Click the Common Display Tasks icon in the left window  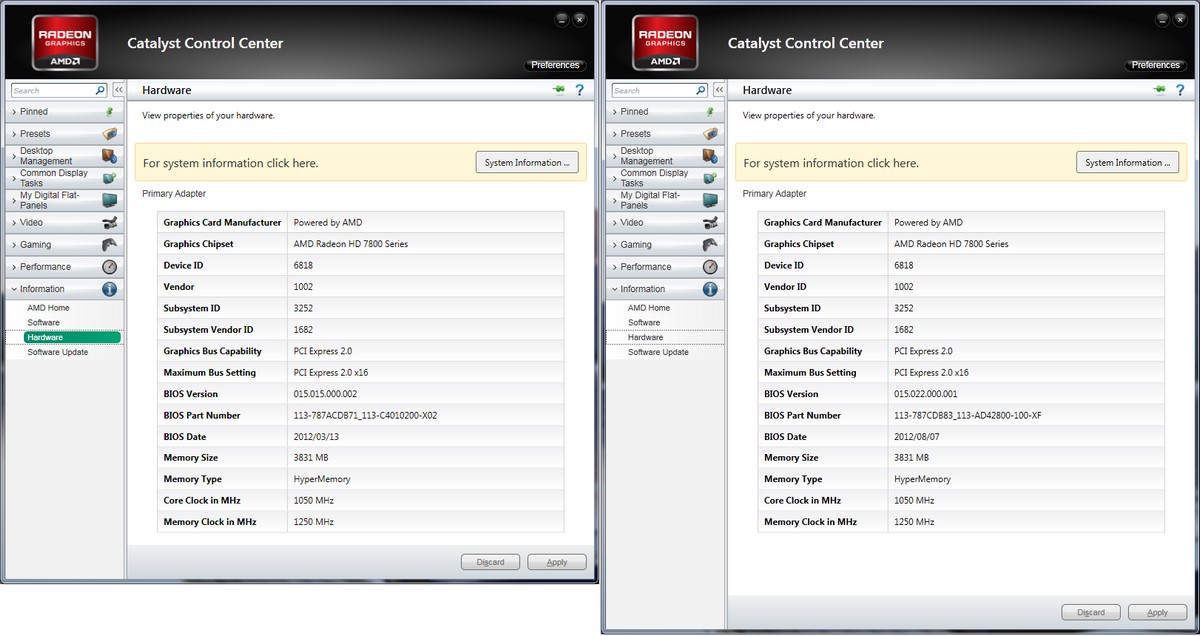110,178
